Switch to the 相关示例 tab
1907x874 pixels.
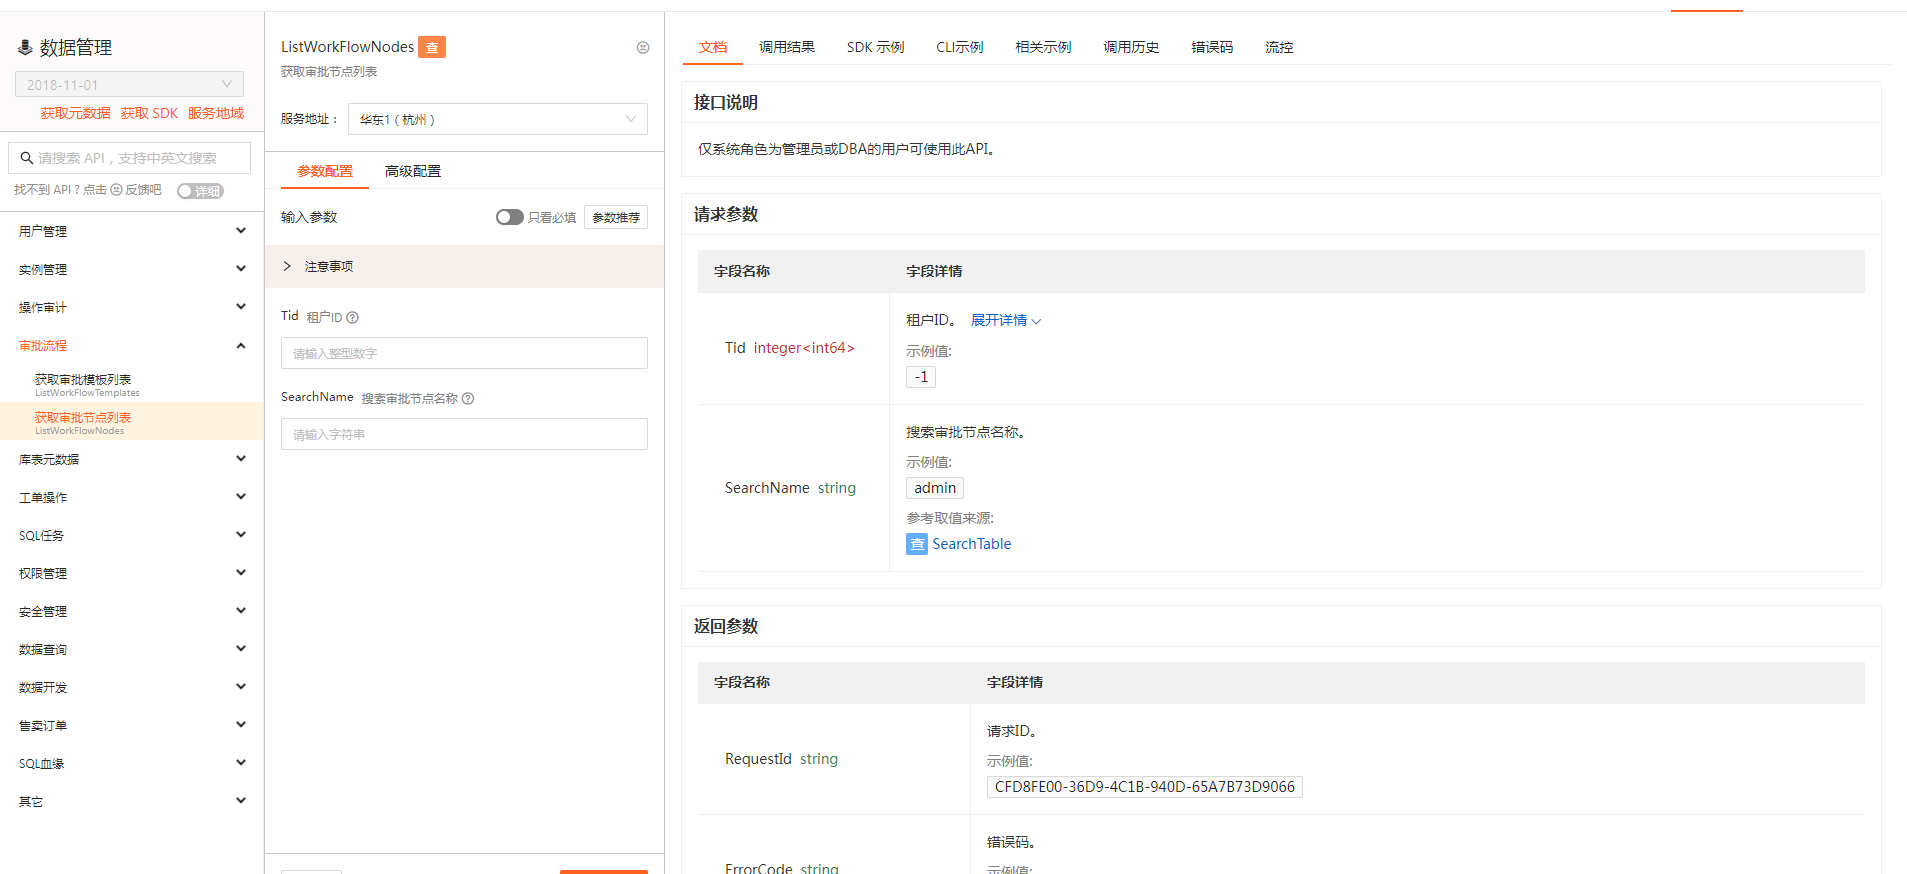point(1043,47)
